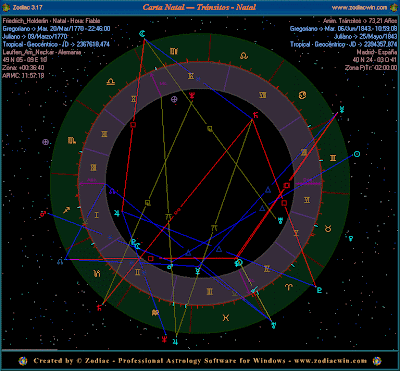Click the red opposition aspect symbol at center
The width and height of the screenshot is (400, 371).
pos(178,210)
